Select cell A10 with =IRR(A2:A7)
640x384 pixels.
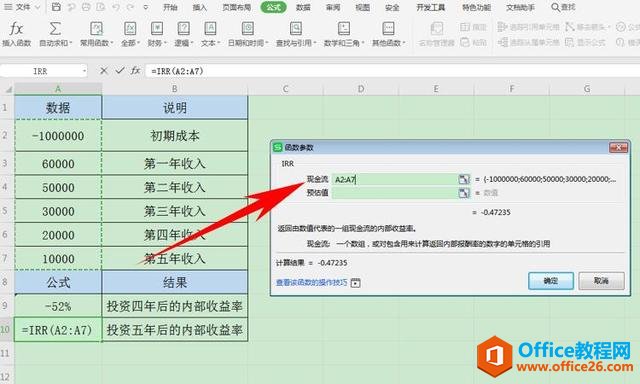[x=58, y=330]
